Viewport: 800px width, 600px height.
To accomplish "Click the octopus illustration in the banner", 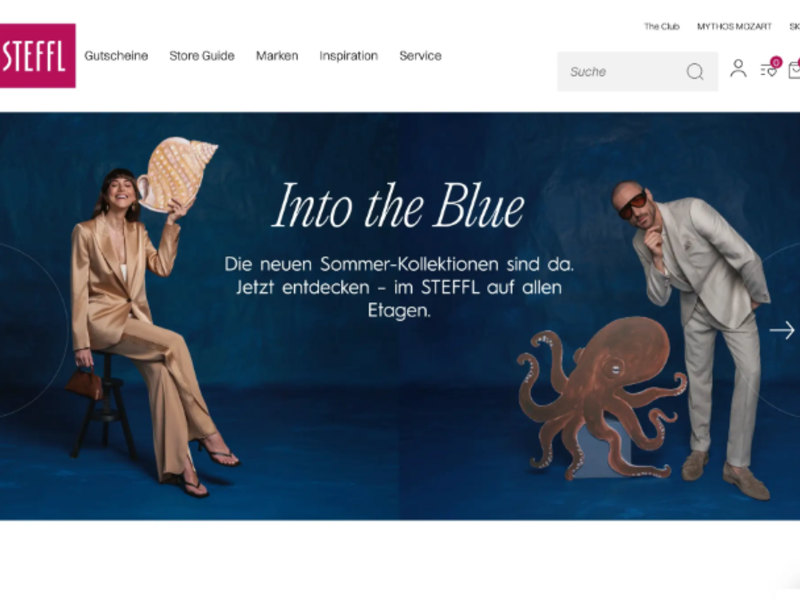I will click(x=602, y=398).
